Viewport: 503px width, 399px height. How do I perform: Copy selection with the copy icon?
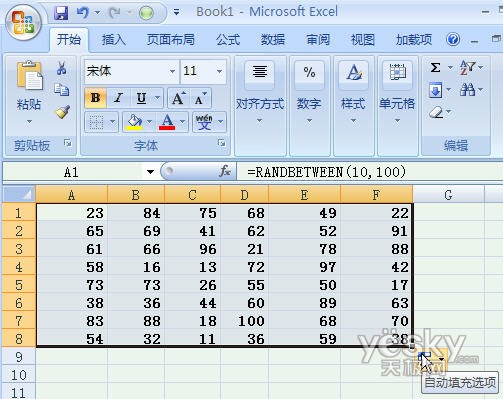pyautogui.click(x=62, y=90)
